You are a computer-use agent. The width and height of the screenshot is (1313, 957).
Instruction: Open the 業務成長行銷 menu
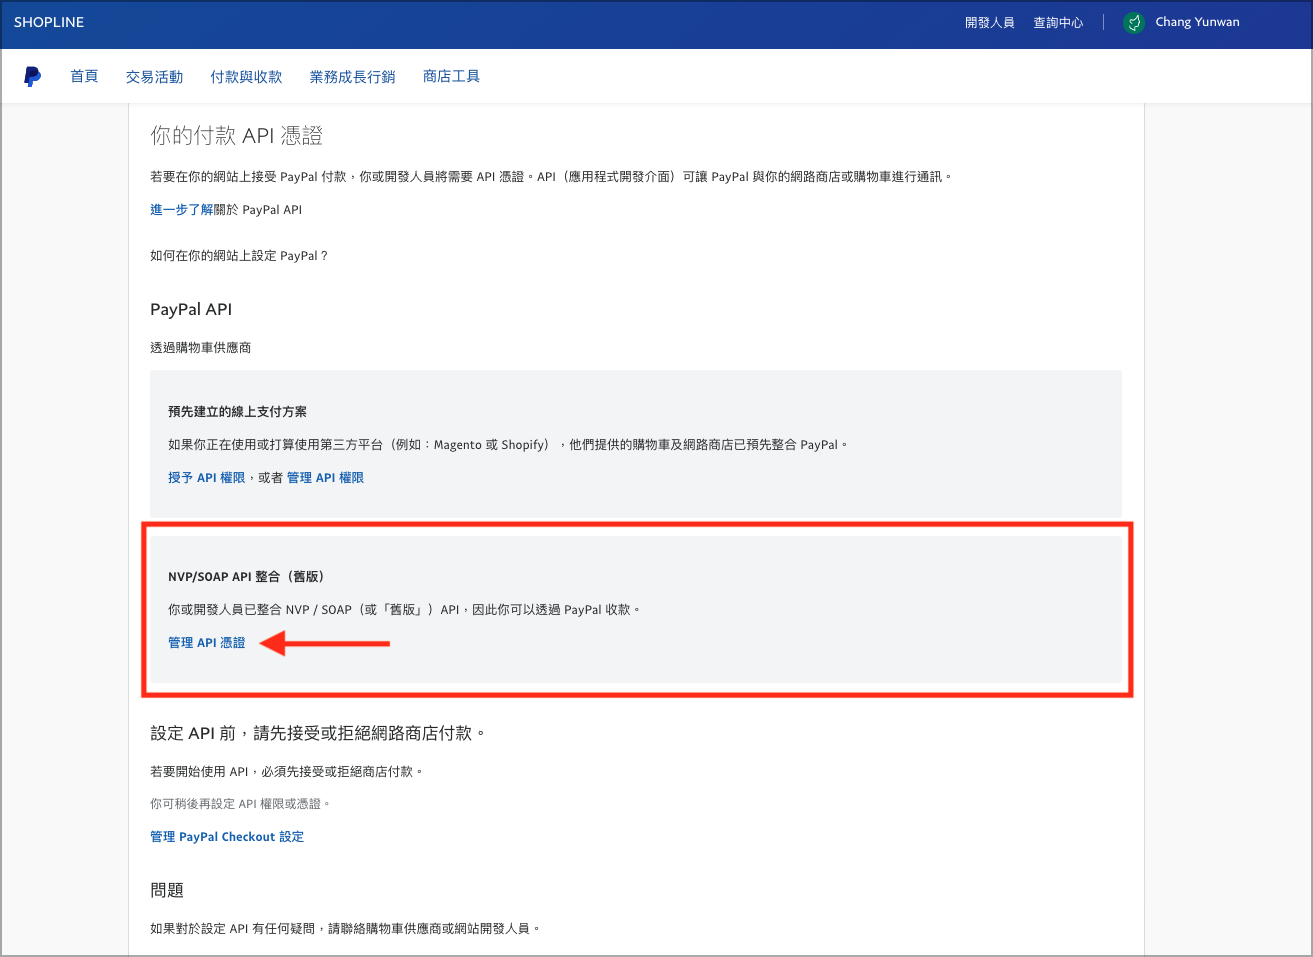[352, 77]
